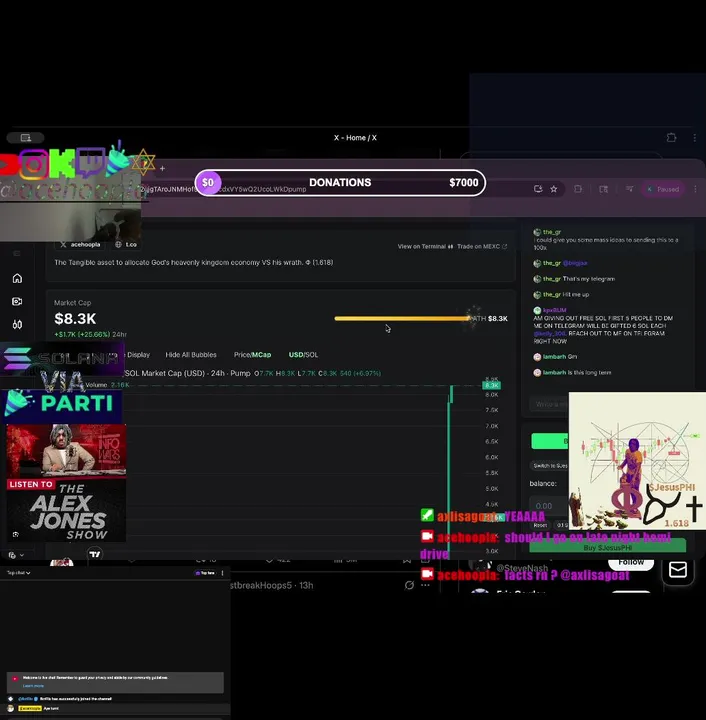Click the the_gr "Hit me up" chat message
The image size is (706, 720).
(561, 294)
